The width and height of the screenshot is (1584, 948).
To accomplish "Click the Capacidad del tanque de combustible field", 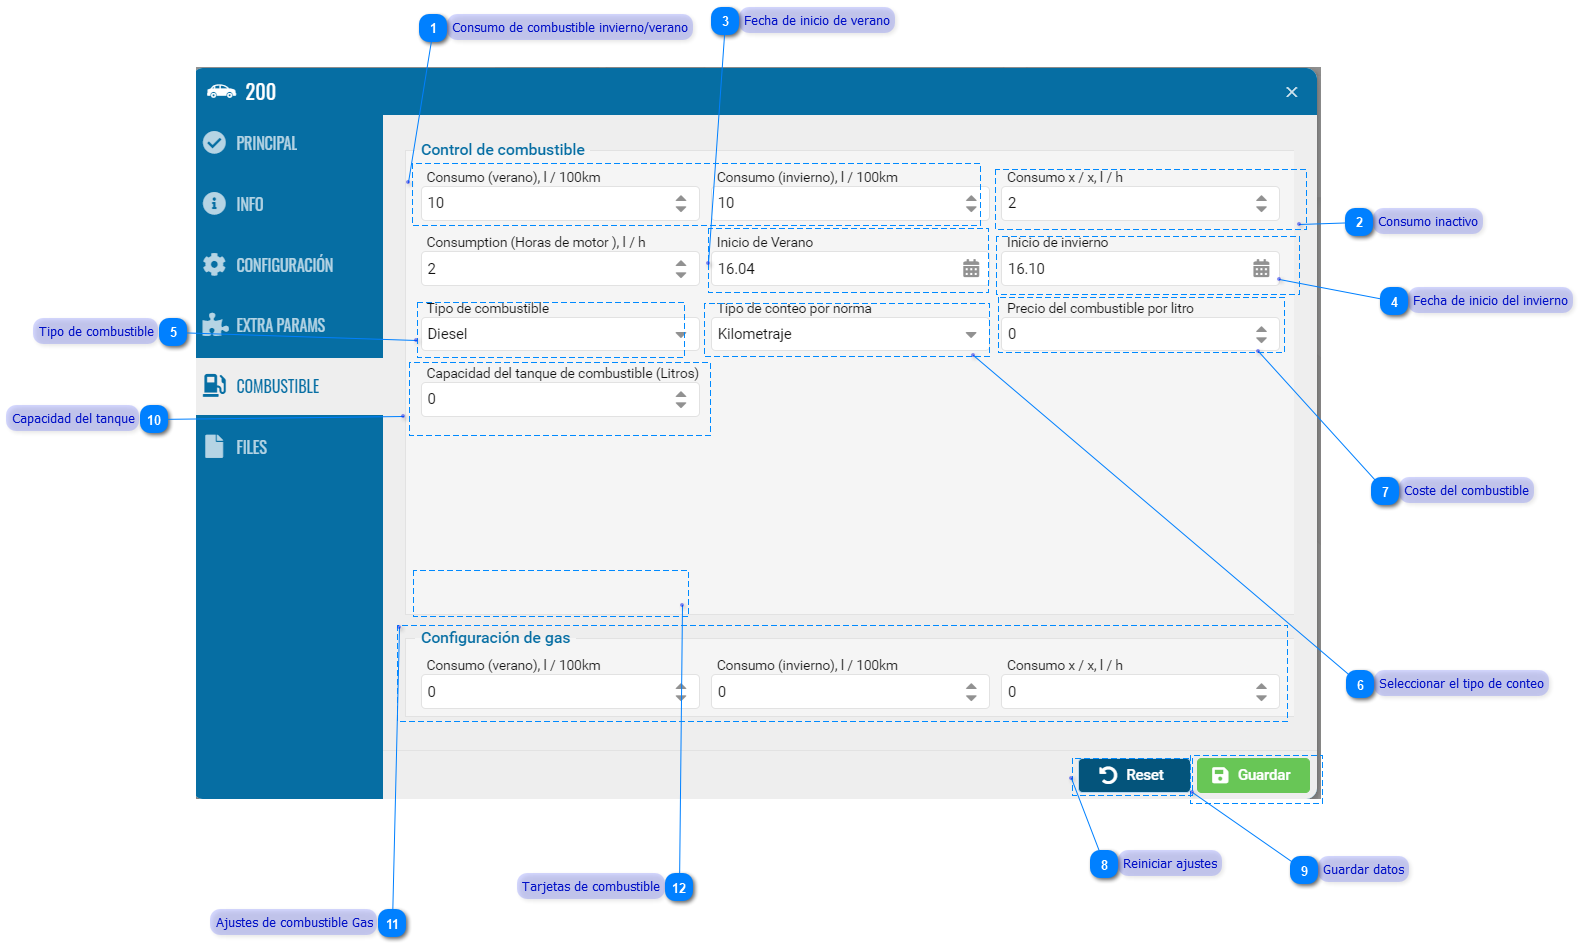I will pyautogui.click(x=560, y=399).
